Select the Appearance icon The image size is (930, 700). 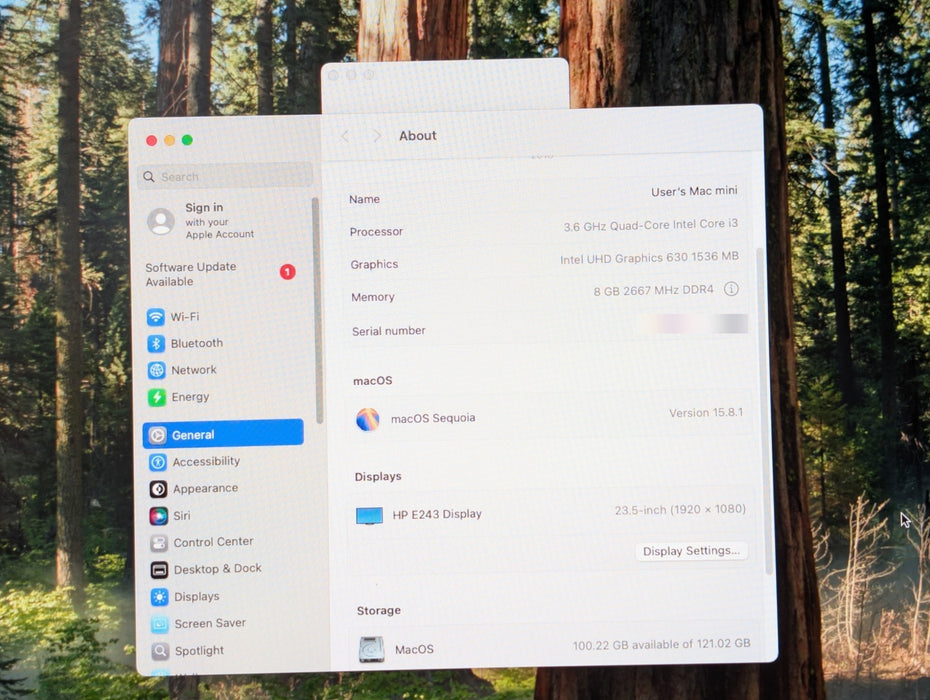point(158,489)
